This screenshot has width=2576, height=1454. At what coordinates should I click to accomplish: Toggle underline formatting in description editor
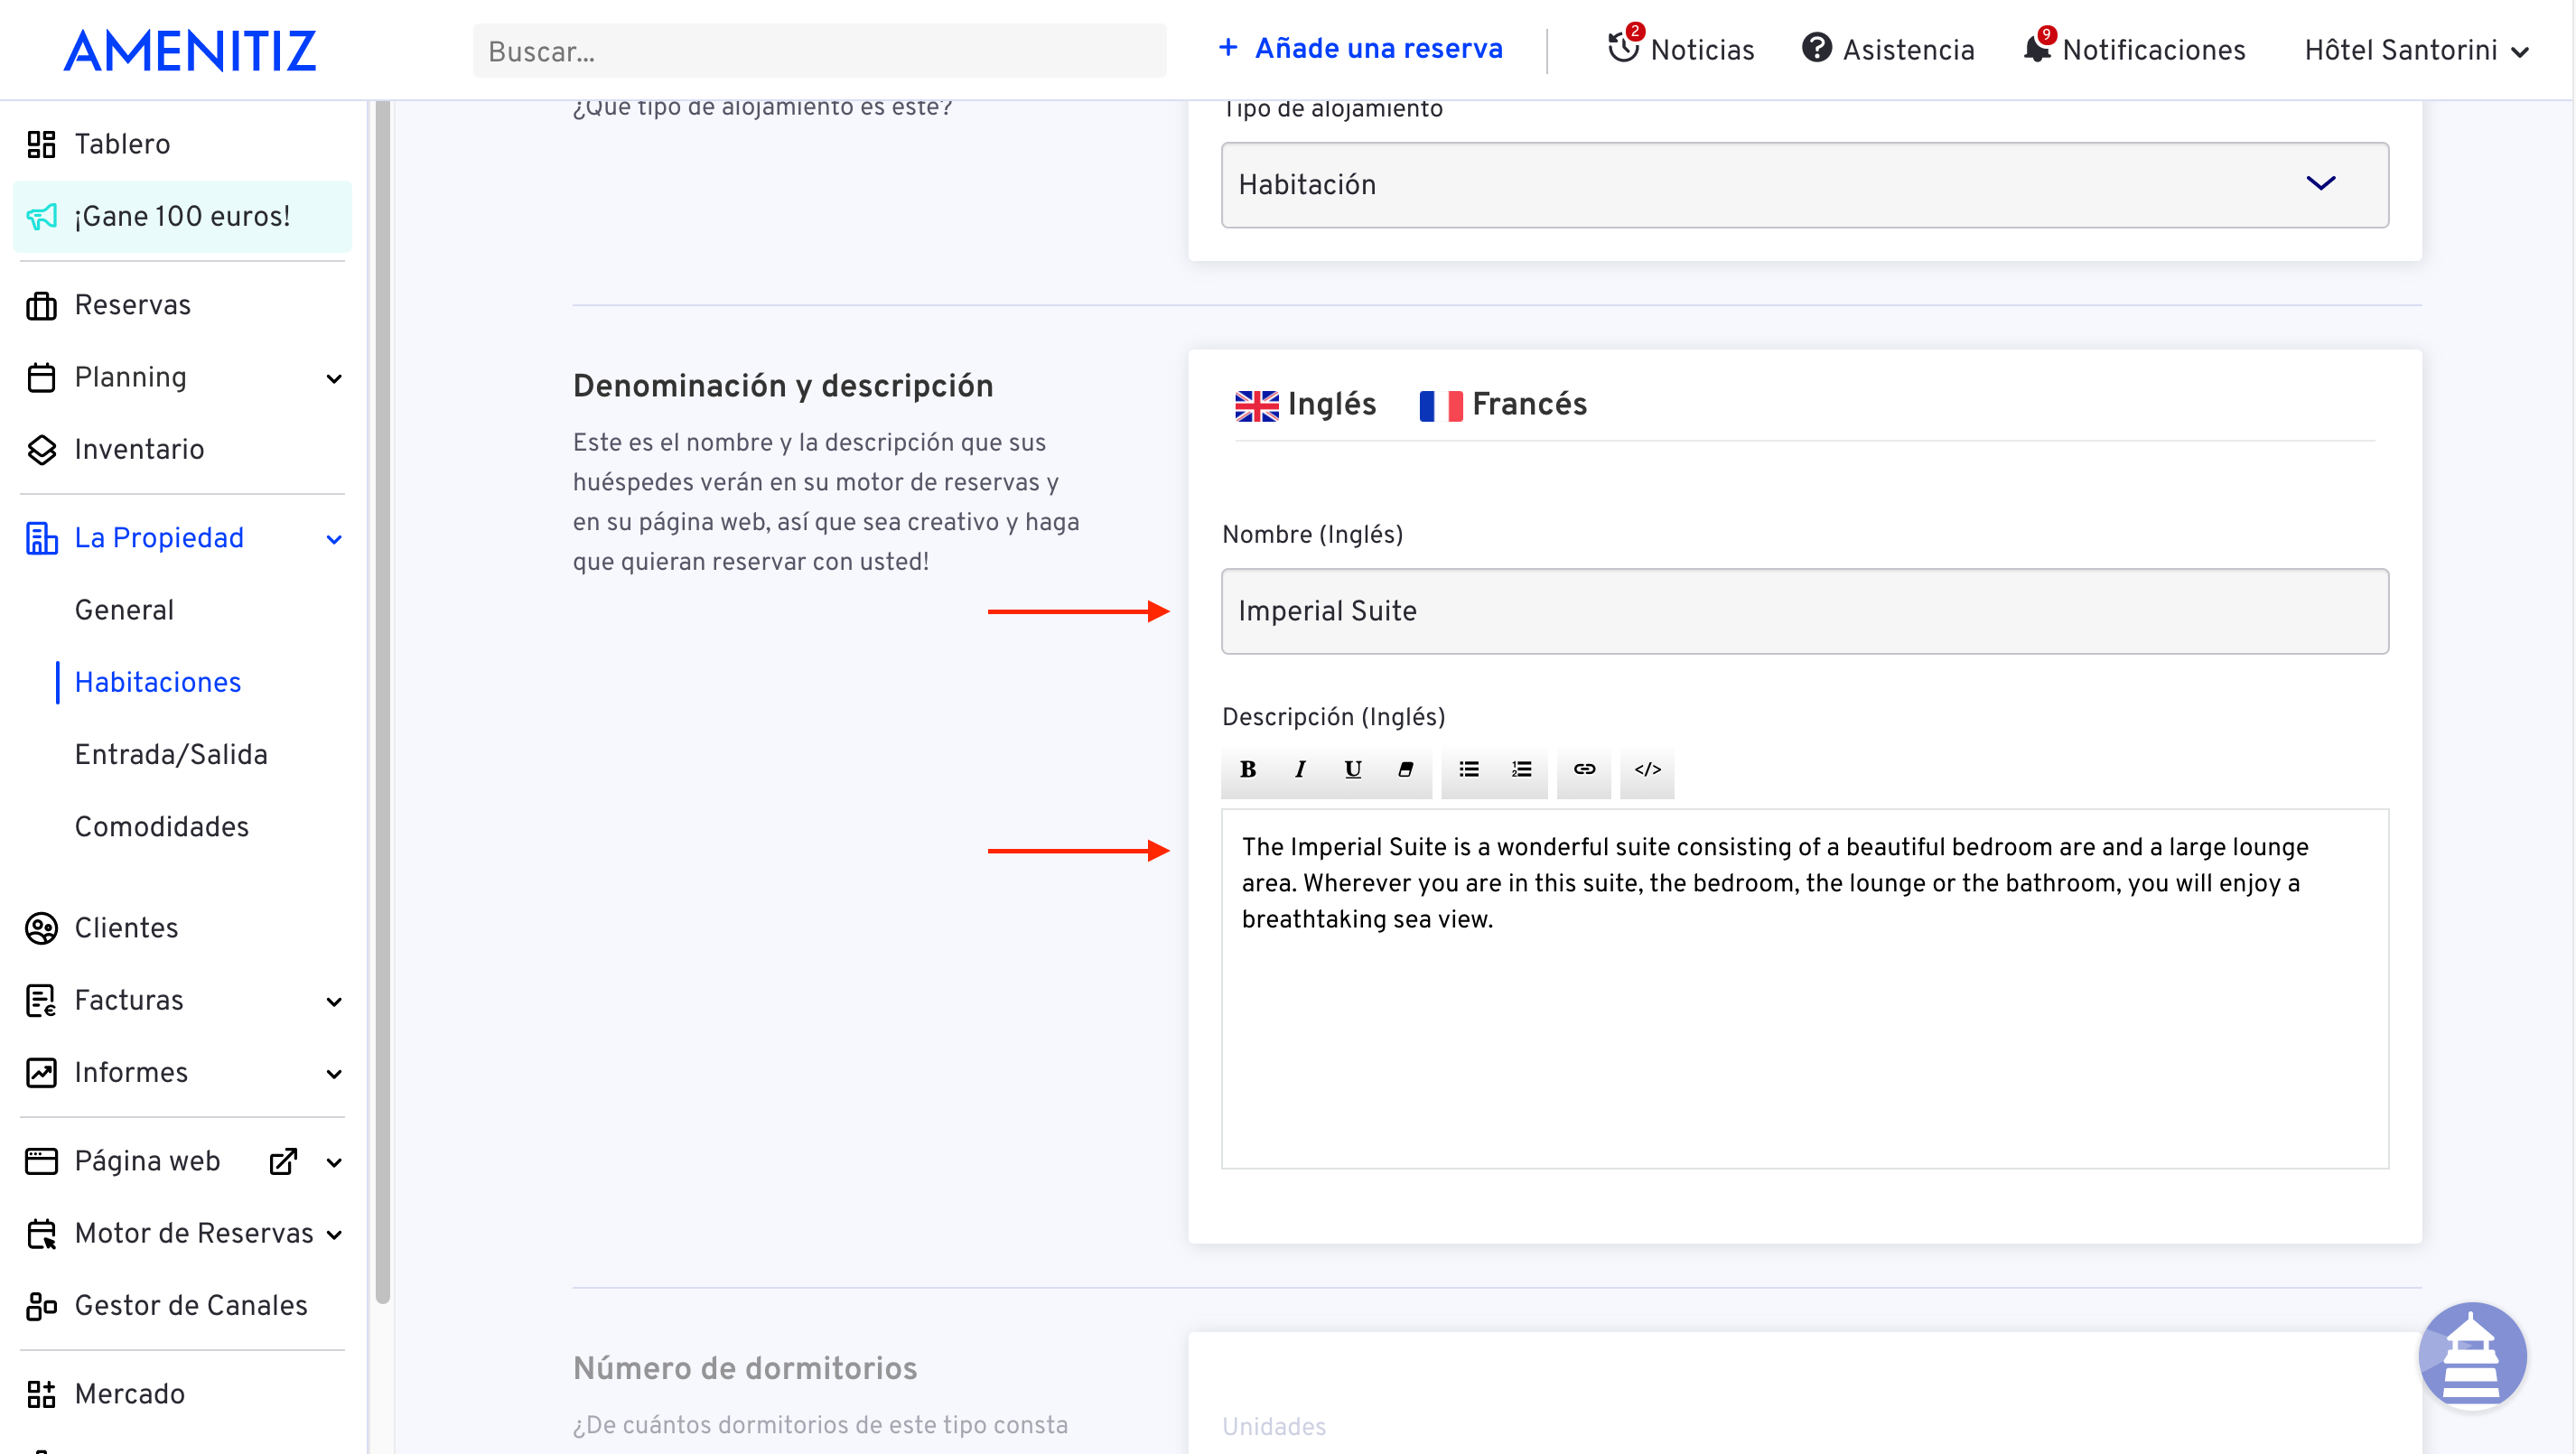1353,769
